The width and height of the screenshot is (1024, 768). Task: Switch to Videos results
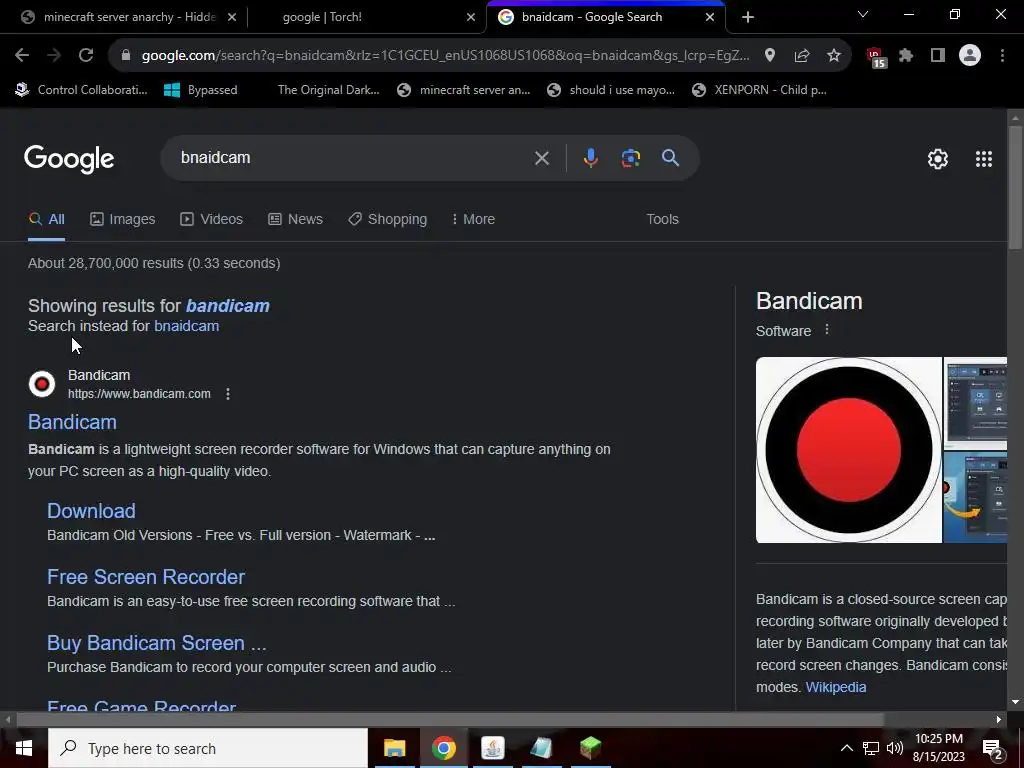point(212,219)
